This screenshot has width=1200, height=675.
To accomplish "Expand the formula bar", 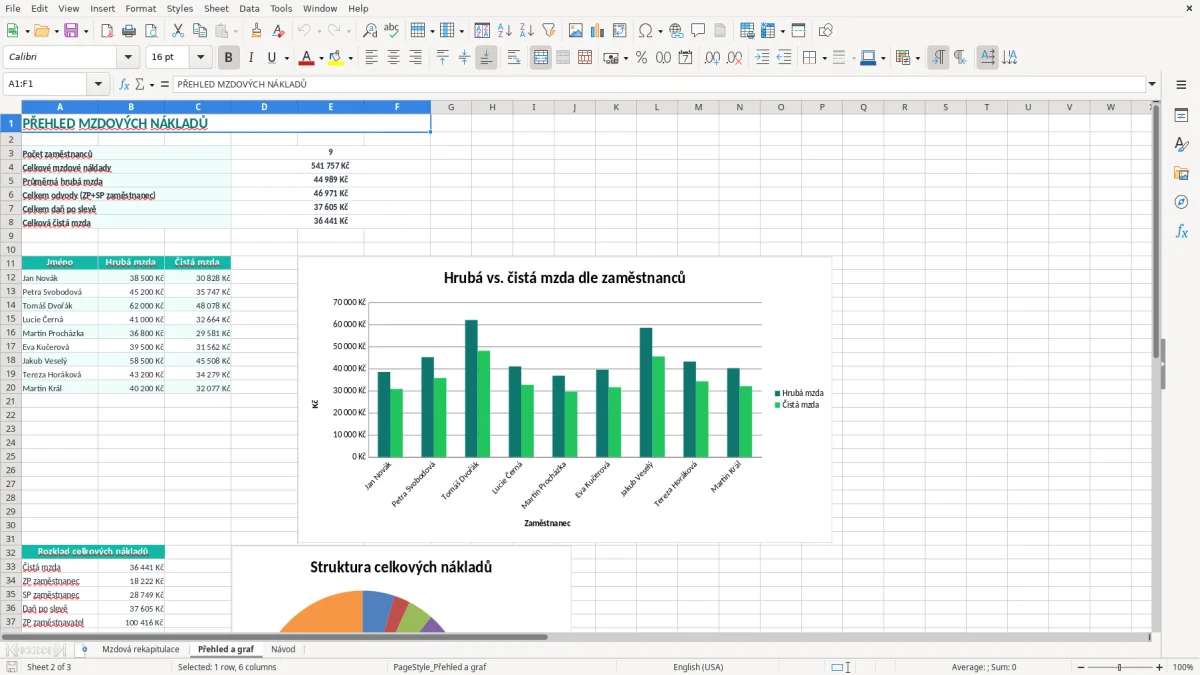I will click(1152, 85).
